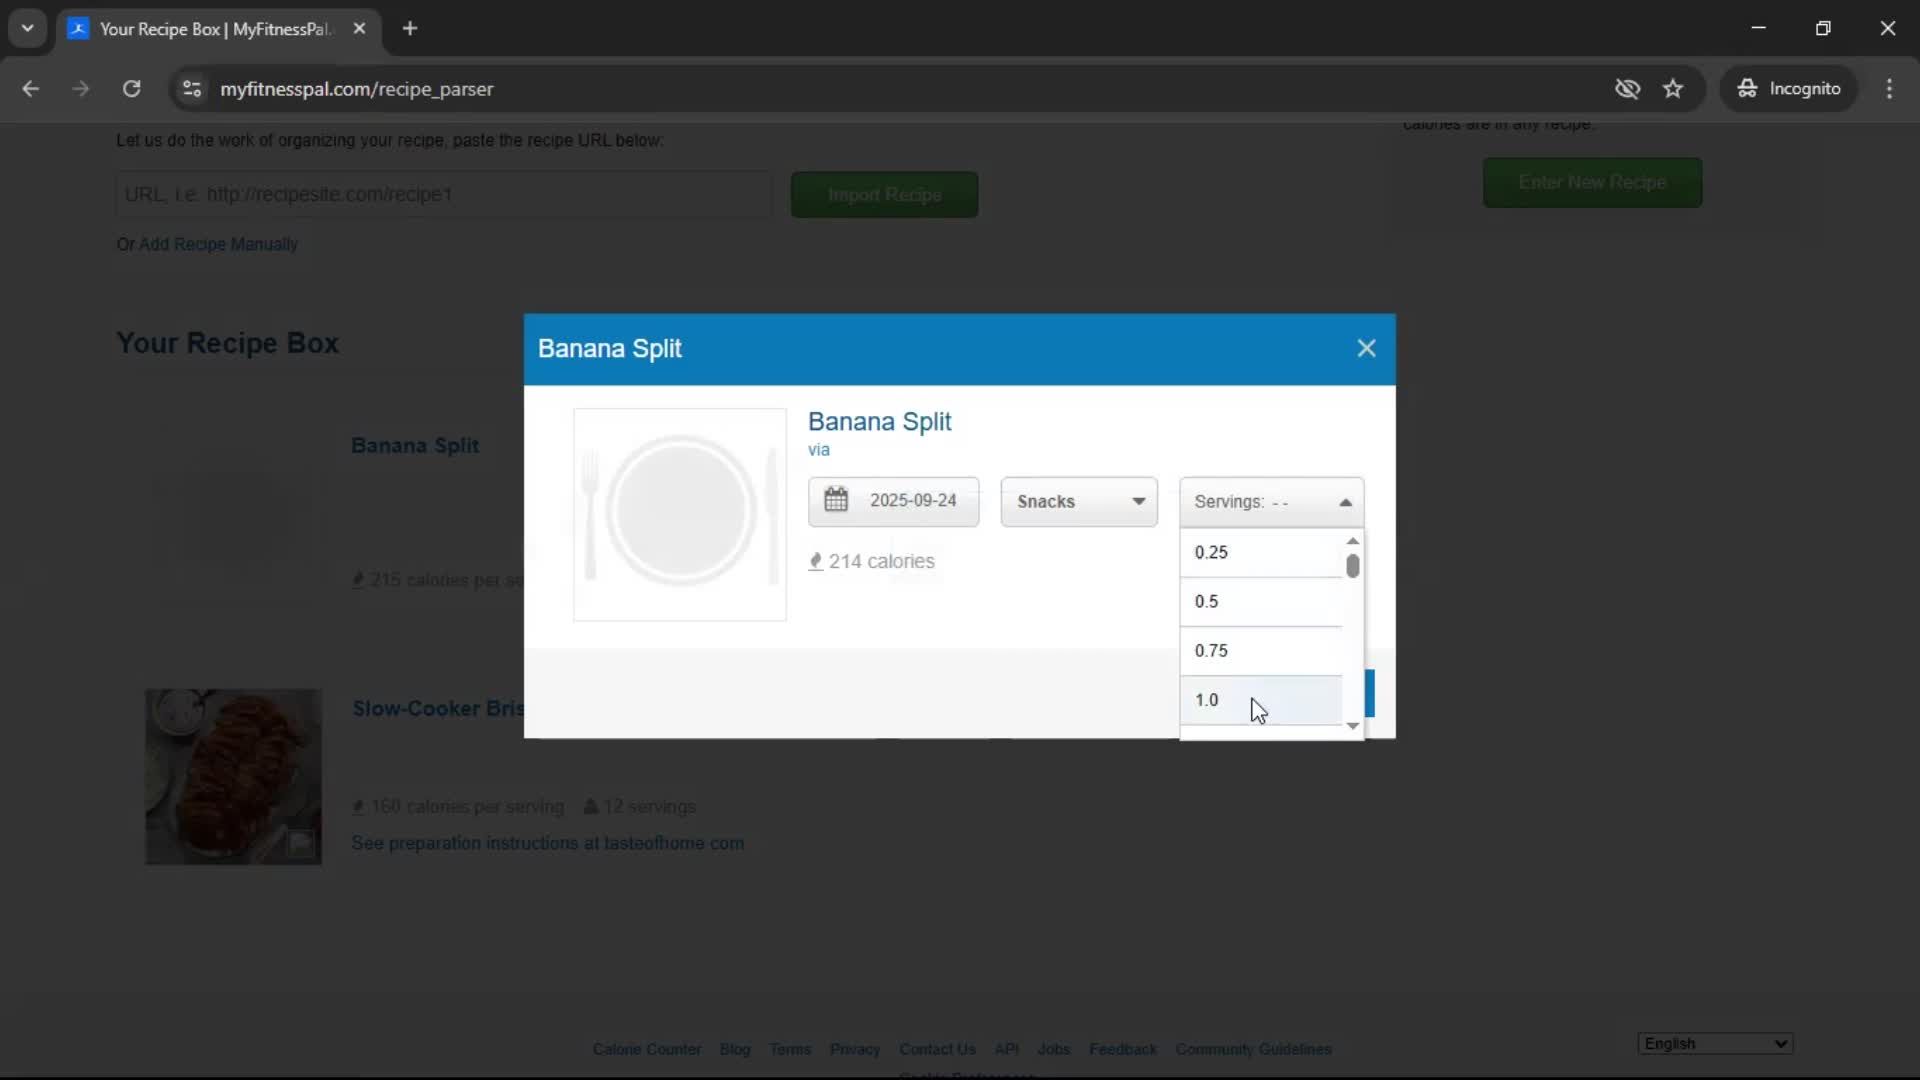The height and width of the screenshot is (1080, 1920).
Task: Click the plate placeholder image in dialog
Action: tap(680, 514)
